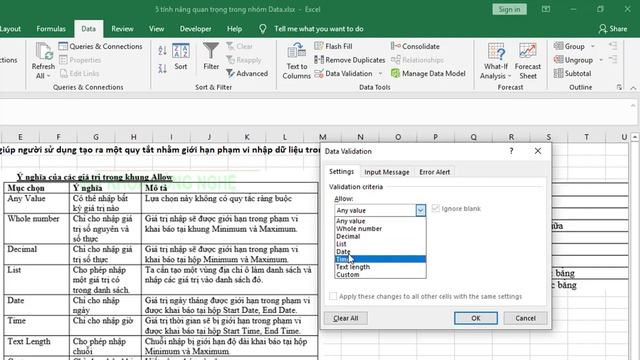Click Remove Duplicates
The image size is (640, 360).
click(x=350, y=60)
